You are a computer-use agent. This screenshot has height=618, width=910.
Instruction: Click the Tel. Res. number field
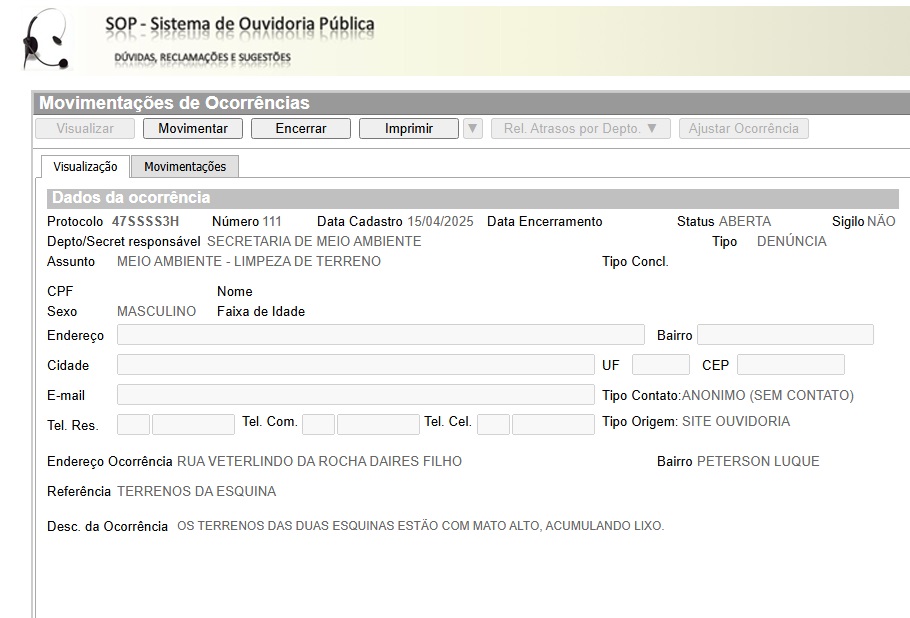click(193, 425)
